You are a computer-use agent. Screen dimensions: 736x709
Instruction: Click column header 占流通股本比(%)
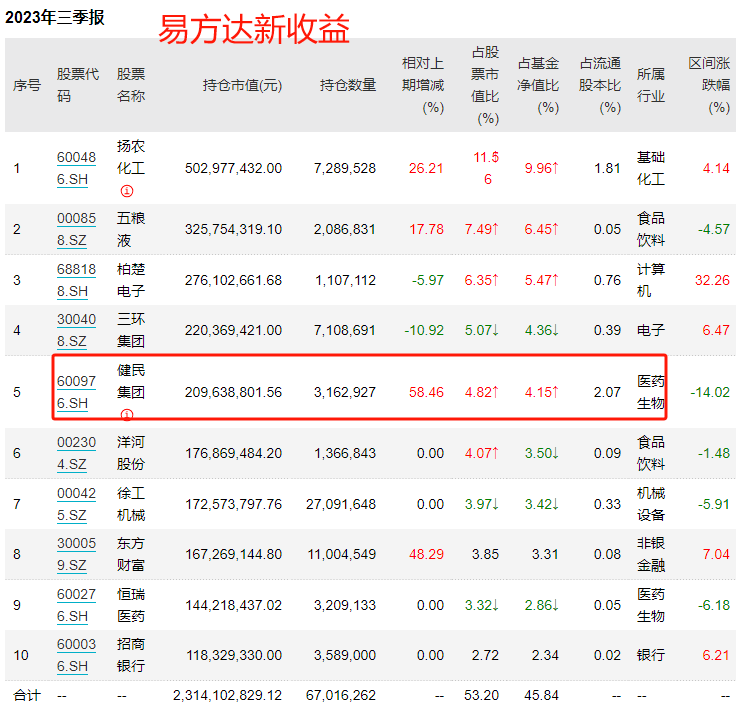(x=600, y=85)
